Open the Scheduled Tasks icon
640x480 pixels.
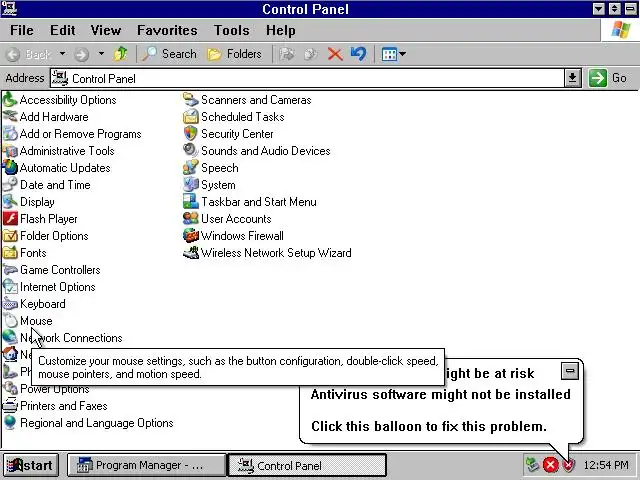(191, 117)
